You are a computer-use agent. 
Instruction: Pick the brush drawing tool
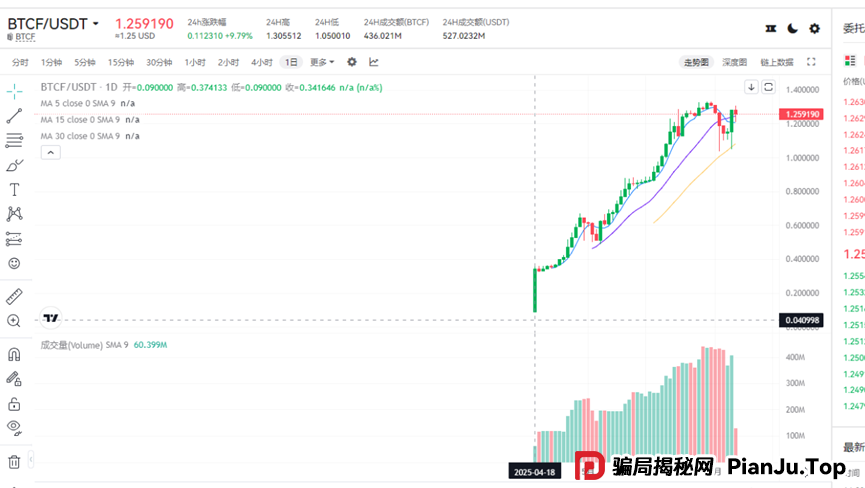[x=14, y=165]
